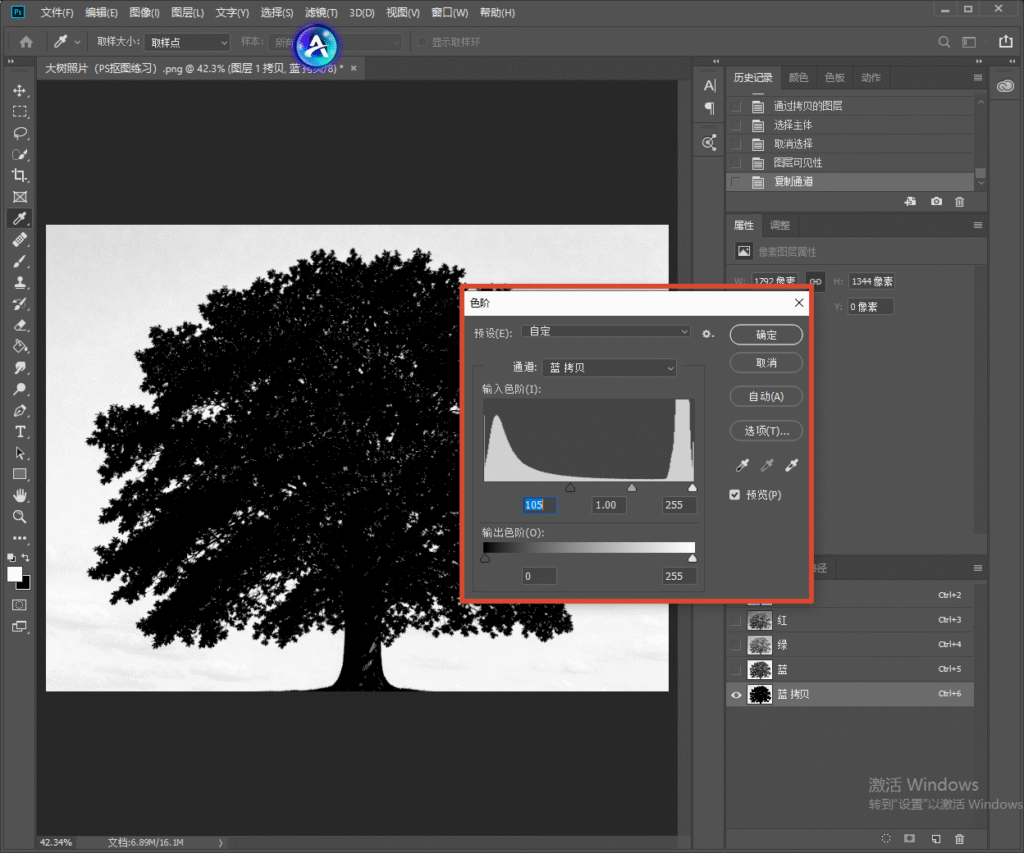Select the Smudge tool
The width and height of the screenshot is (1024, 853).
pyautogui.click(x=20, y=368)
